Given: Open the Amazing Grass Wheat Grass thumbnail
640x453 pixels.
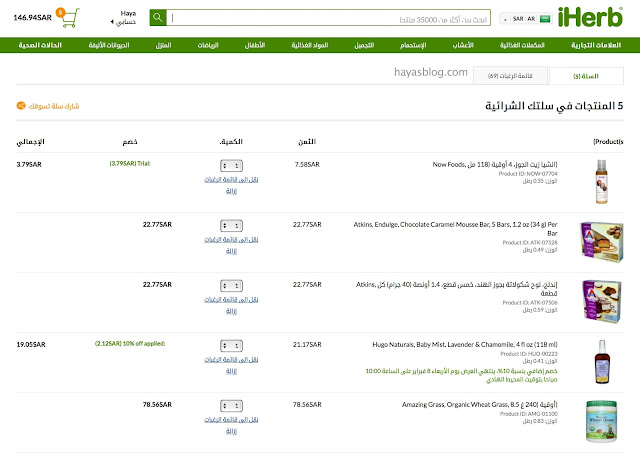Looking at the screenshot, I should (602, 422).
